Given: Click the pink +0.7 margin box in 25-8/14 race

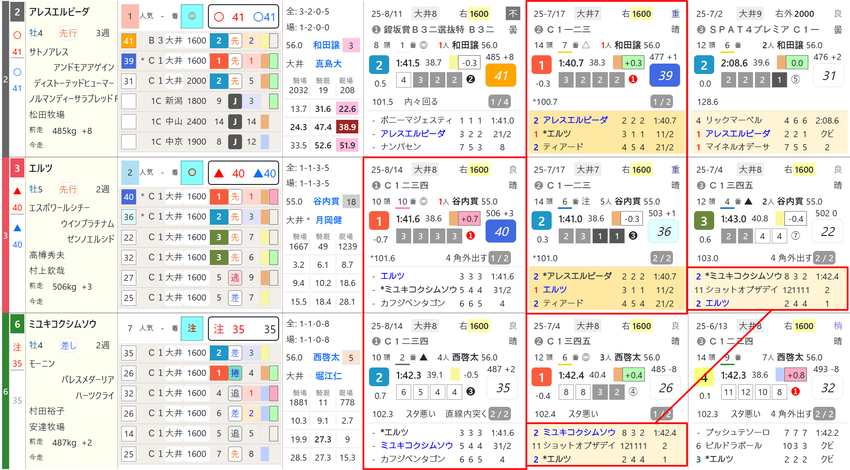Looking at the screenshot, I should pyautogui.click(x=469, y=219).
